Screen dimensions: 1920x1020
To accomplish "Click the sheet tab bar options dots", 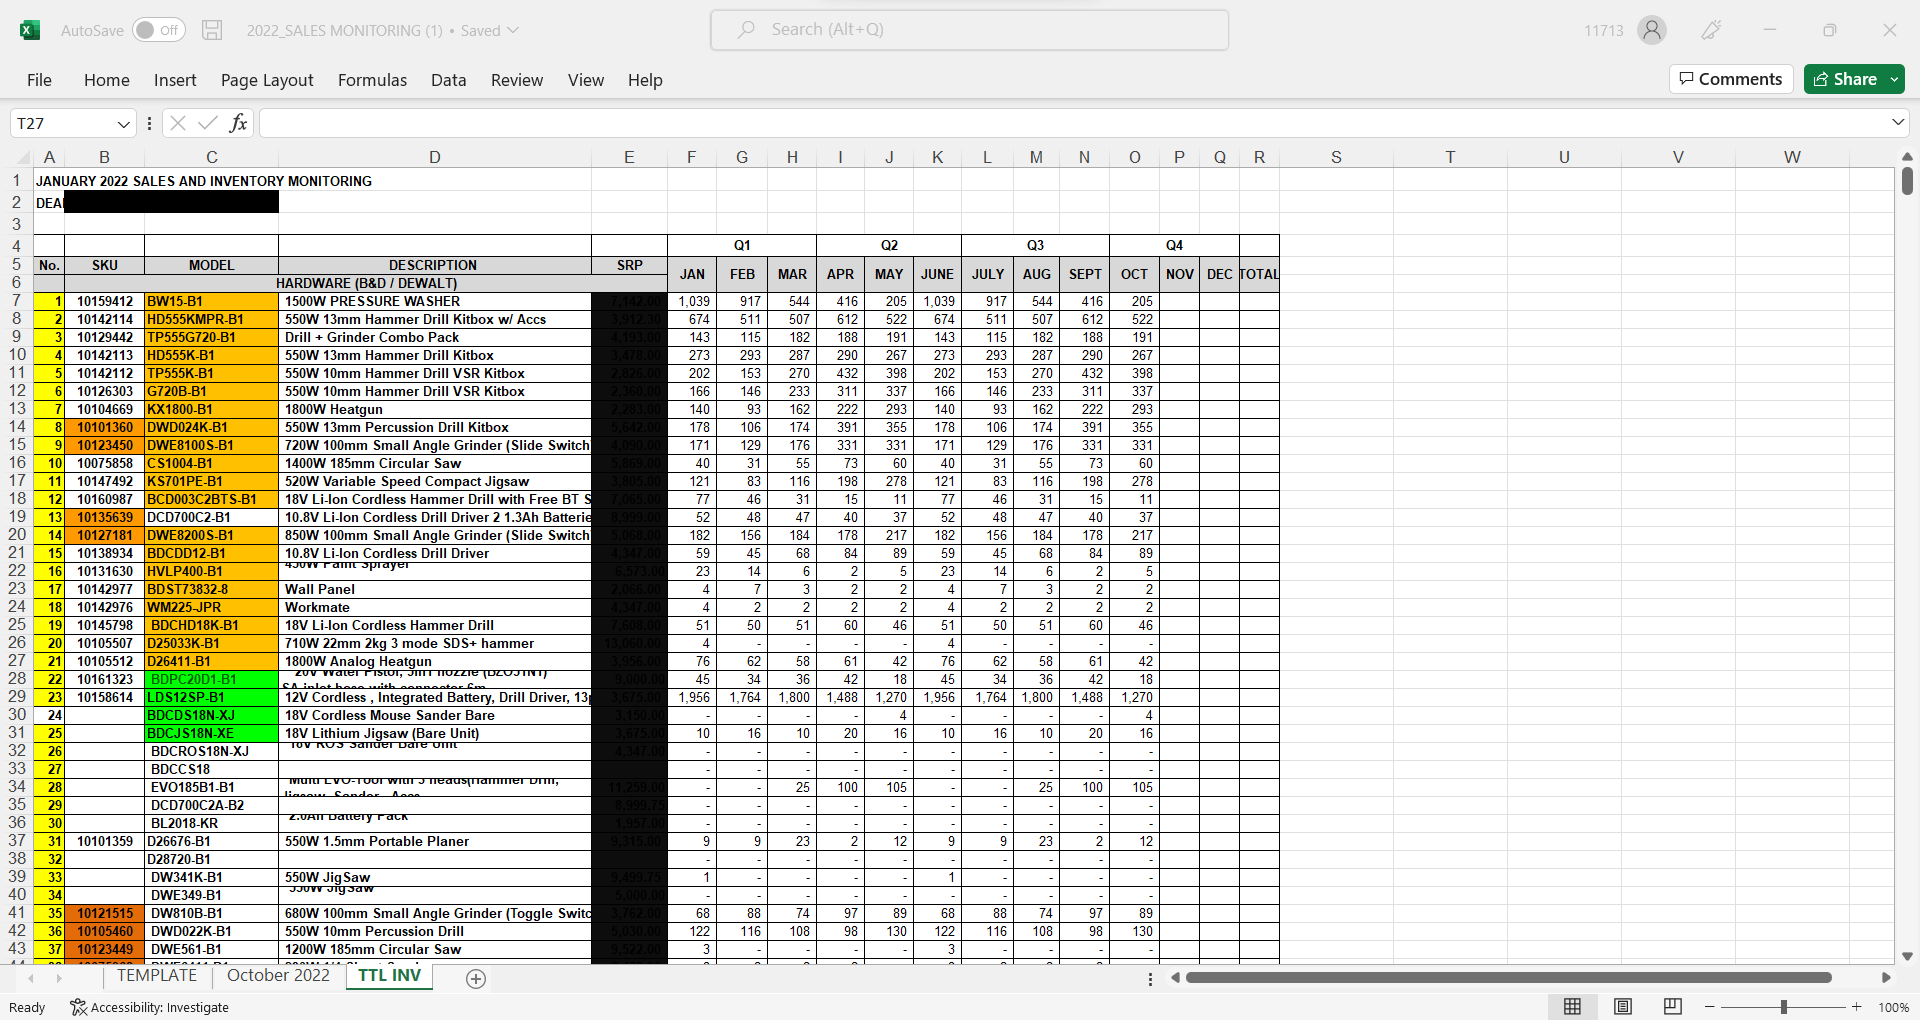I will coord(1150,979).
